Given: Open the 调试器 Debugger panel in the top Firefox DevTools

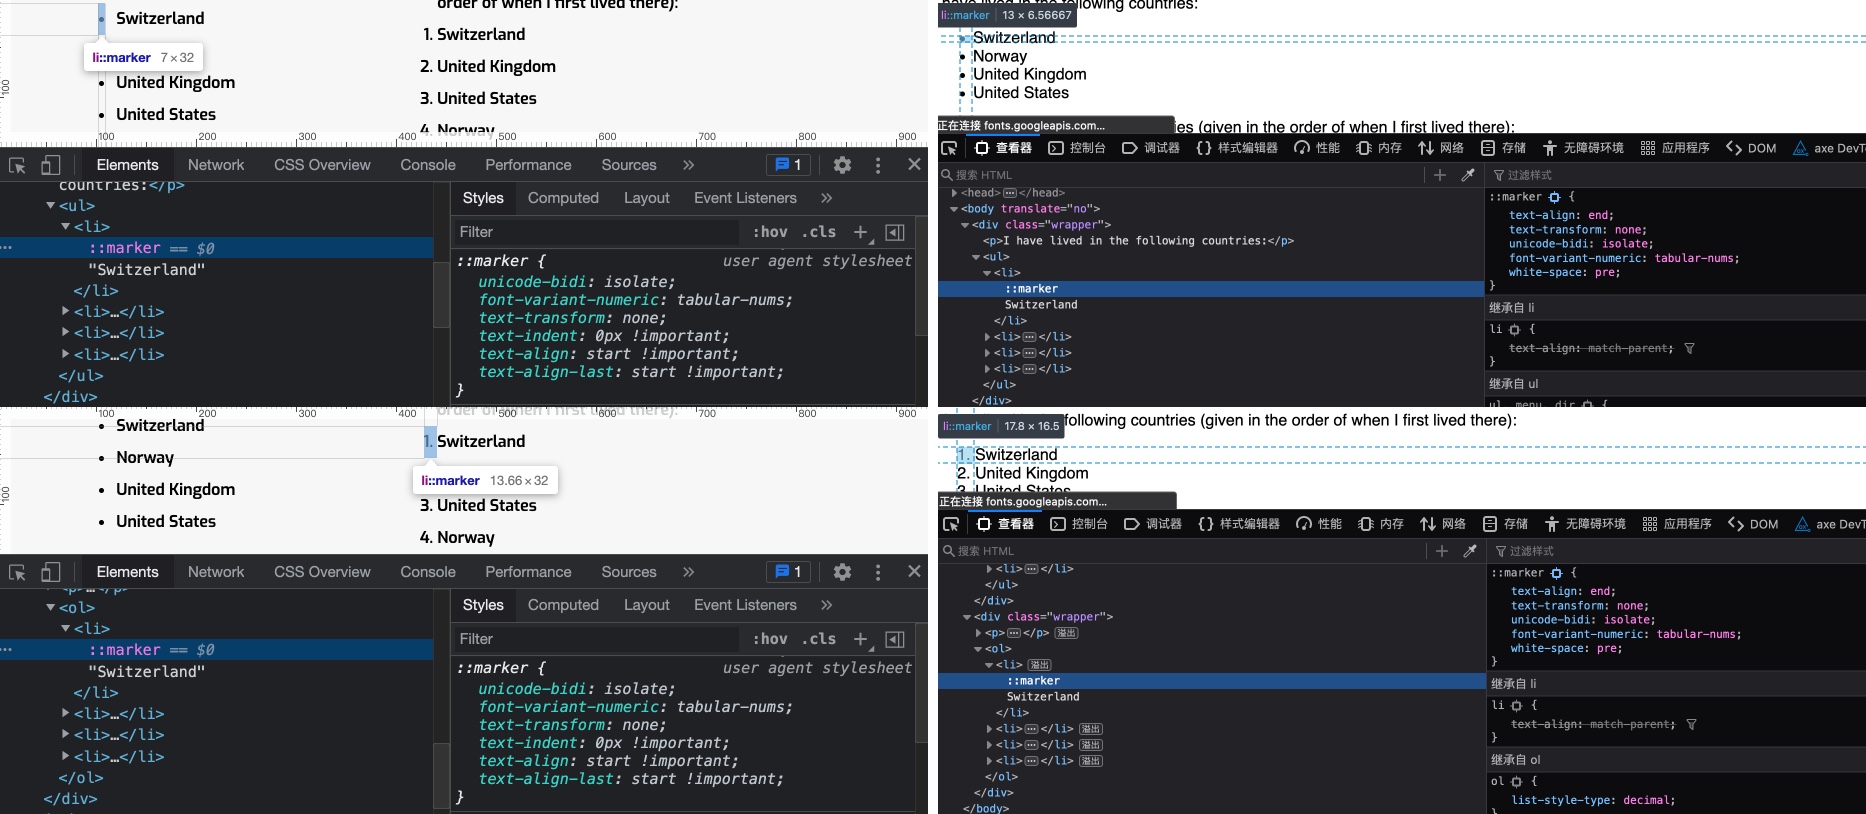Looking at the screenshot, I should click(1151, 148).
